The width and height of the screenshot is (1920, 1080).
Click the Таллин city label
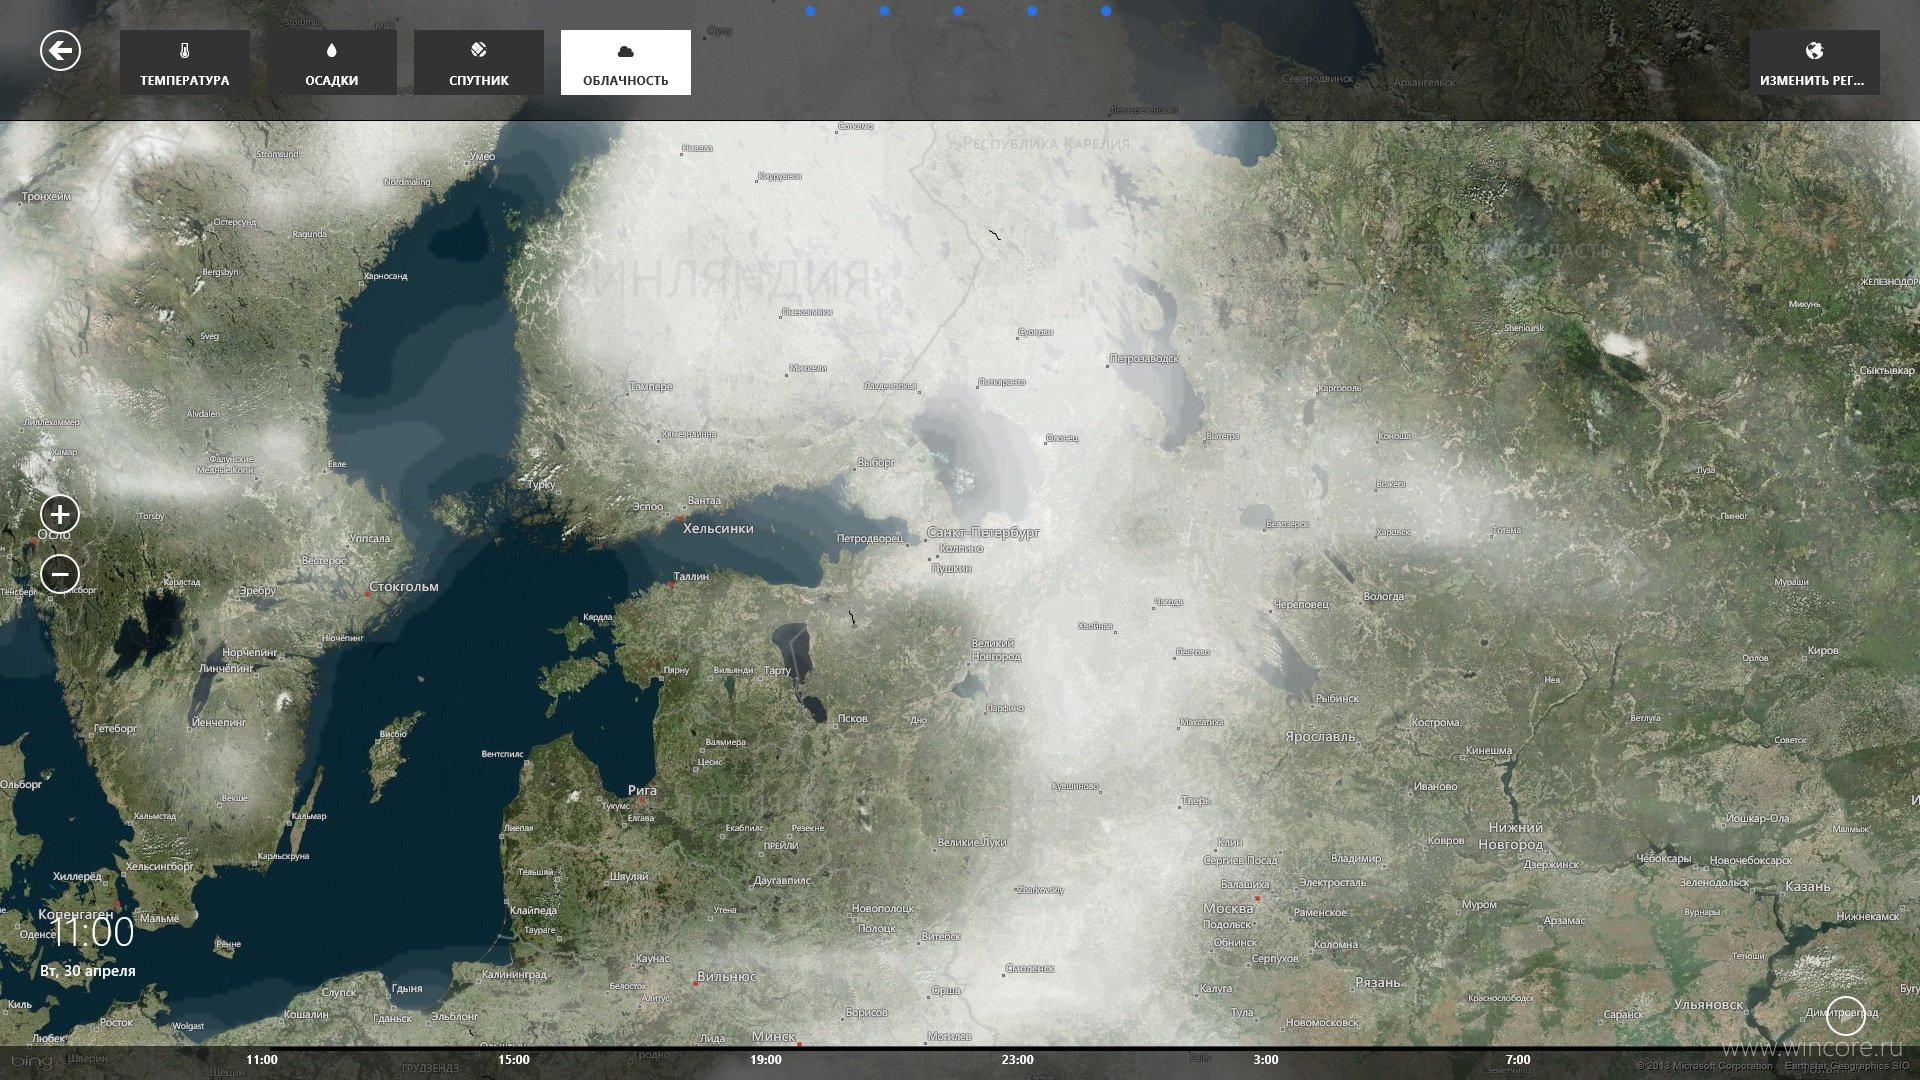pos(691,577)
